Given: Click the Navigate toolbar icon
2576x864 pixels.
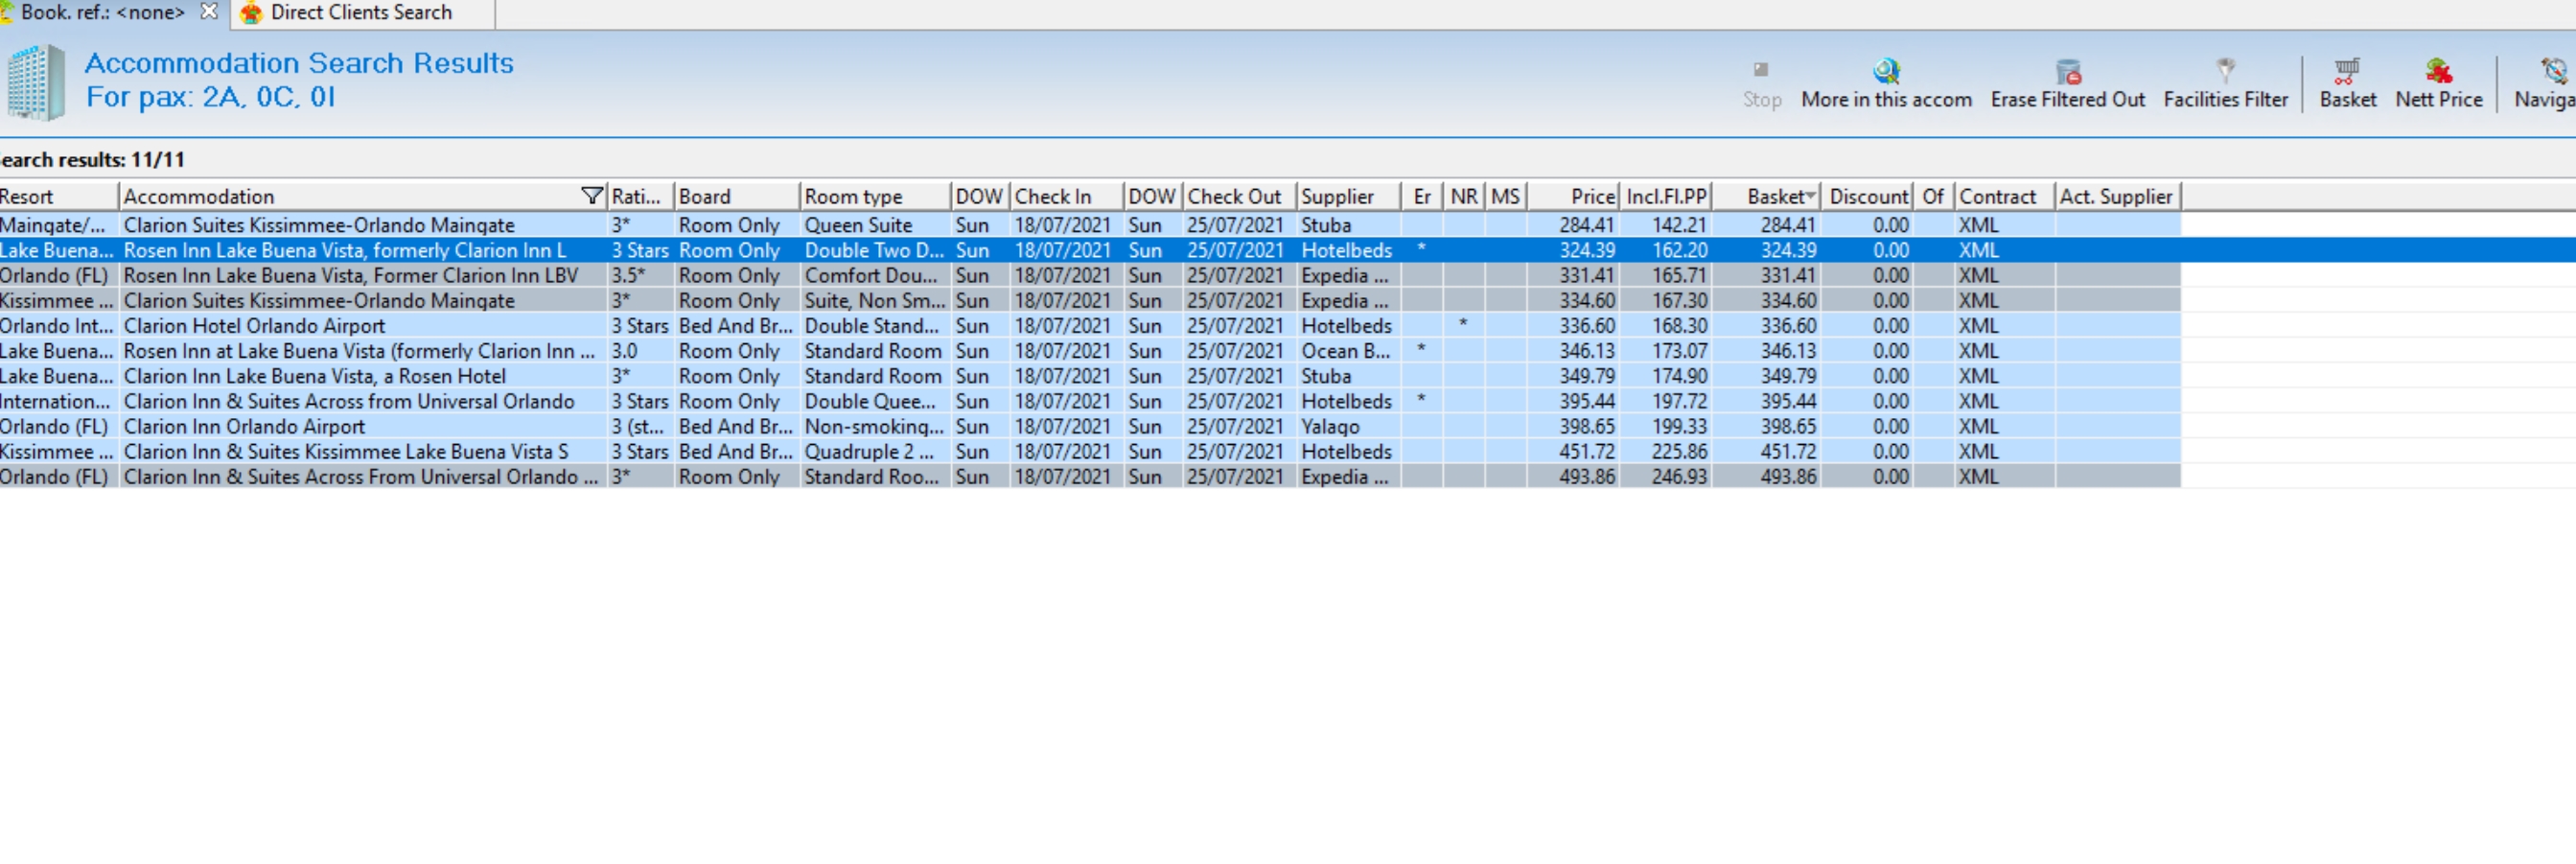Looking at the screenshot, I should (2553, 70).
